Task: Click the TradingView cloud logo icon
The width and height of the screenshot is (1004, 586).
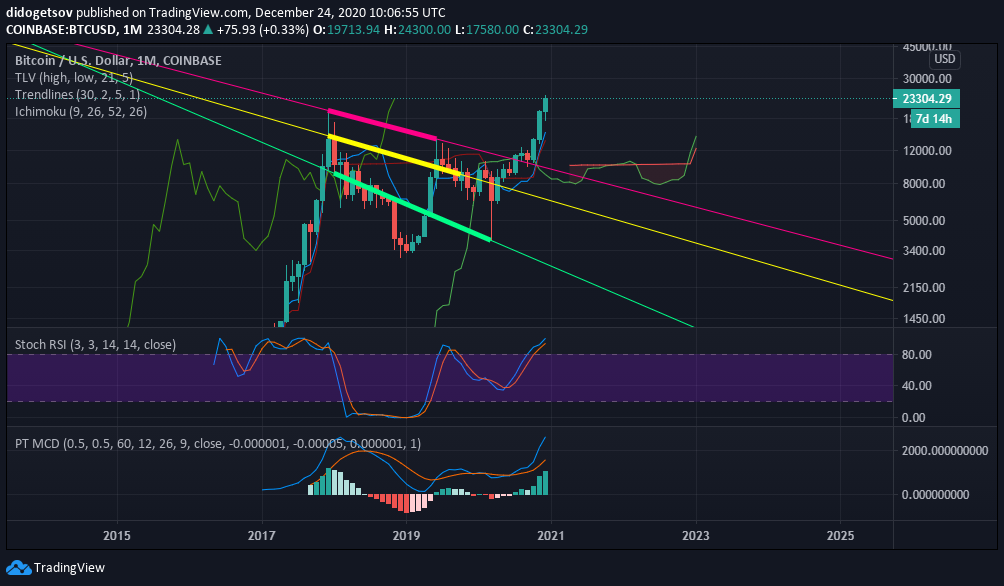Action: (18, 567)
